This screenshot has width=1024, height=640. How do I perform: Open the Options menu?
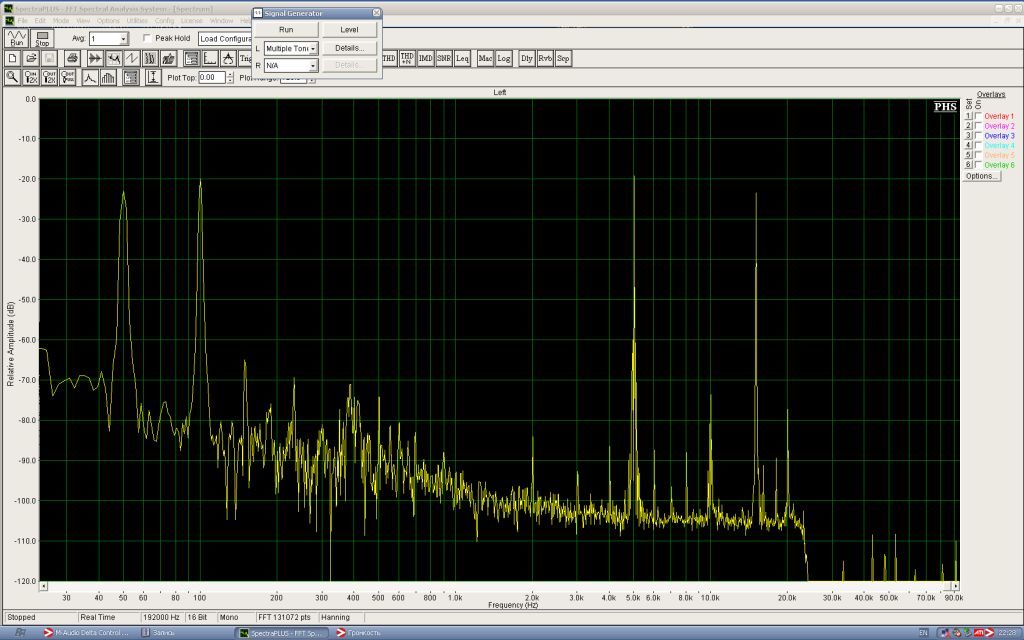click(108, 21)
